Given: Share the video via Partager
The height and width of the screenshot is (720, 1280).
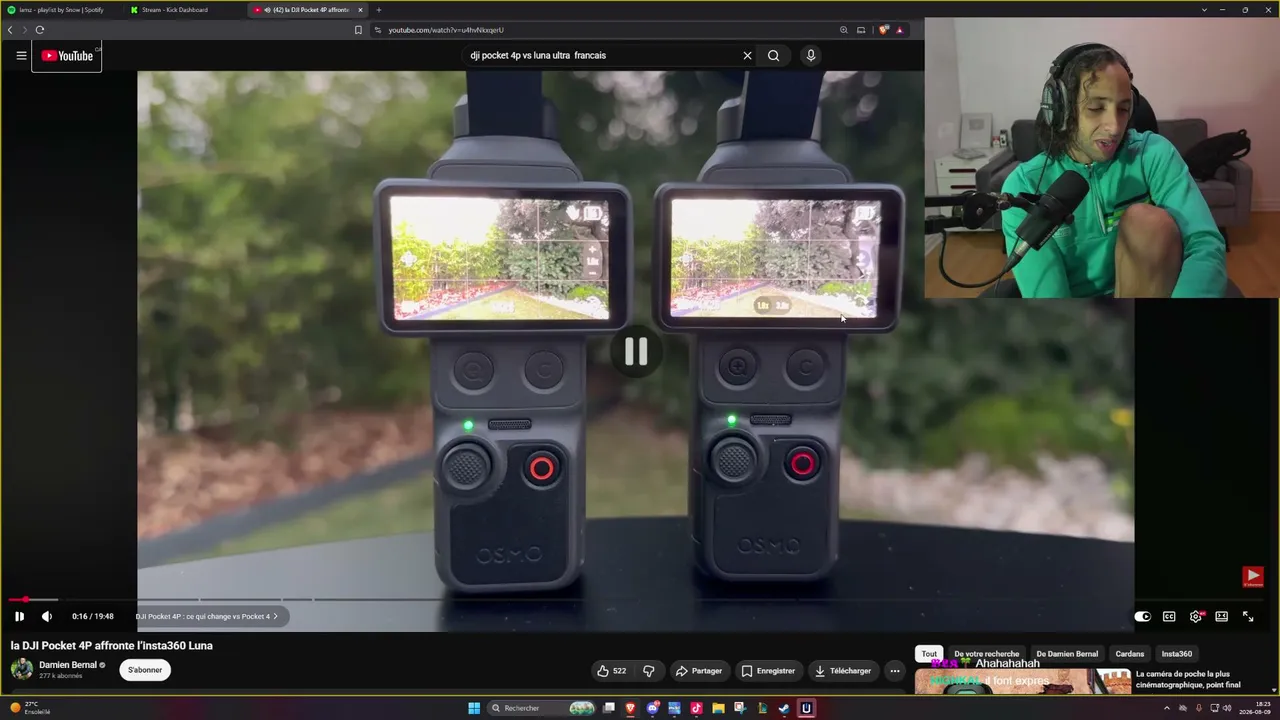Looking at the screenshot, I should pyautogui.click(x=698, y=671).
